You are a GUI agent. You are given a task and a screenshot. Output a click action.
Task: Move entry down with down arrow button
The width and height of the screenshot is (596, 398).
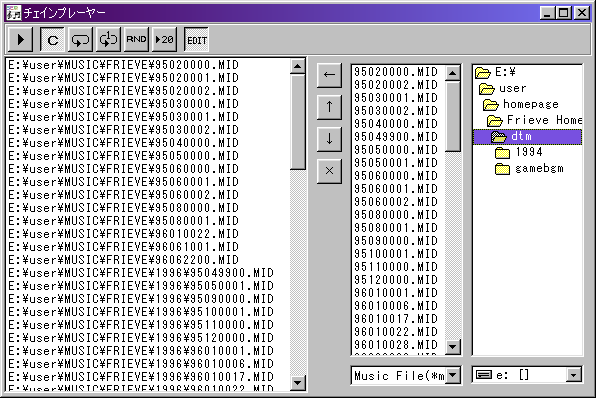[x=329, y=139]
